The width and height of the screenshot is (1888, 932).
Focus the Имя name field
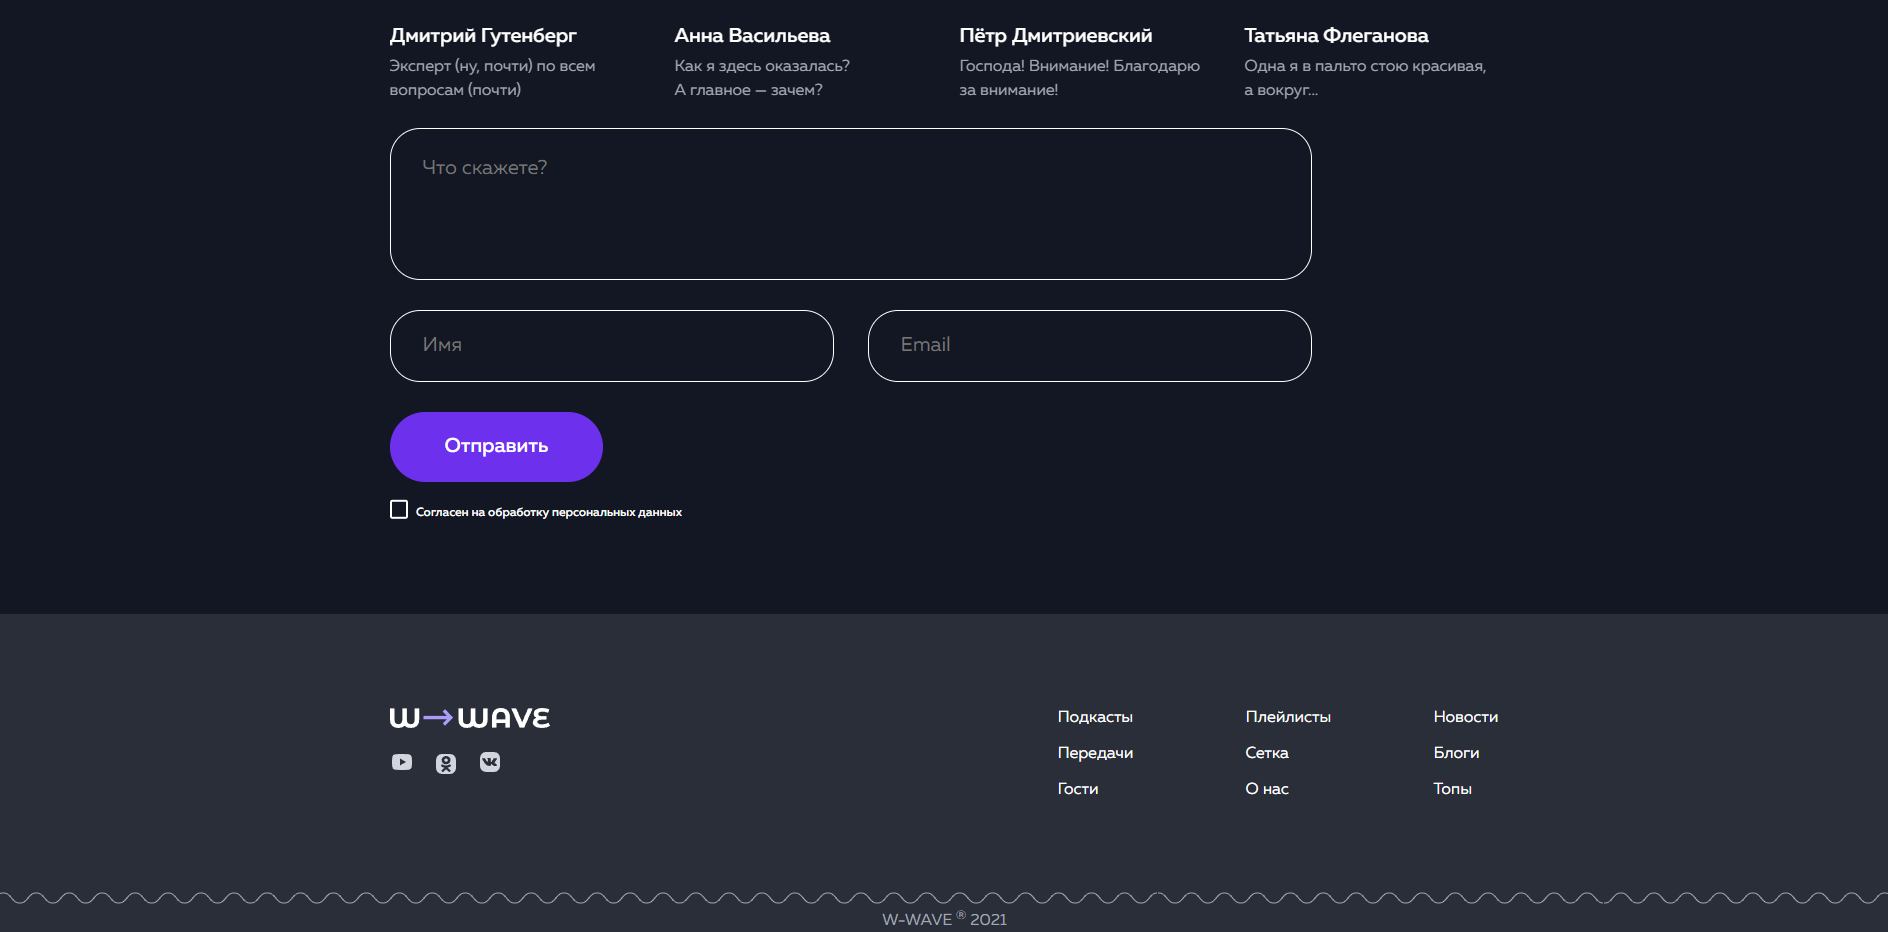click(x=611, y=346)
